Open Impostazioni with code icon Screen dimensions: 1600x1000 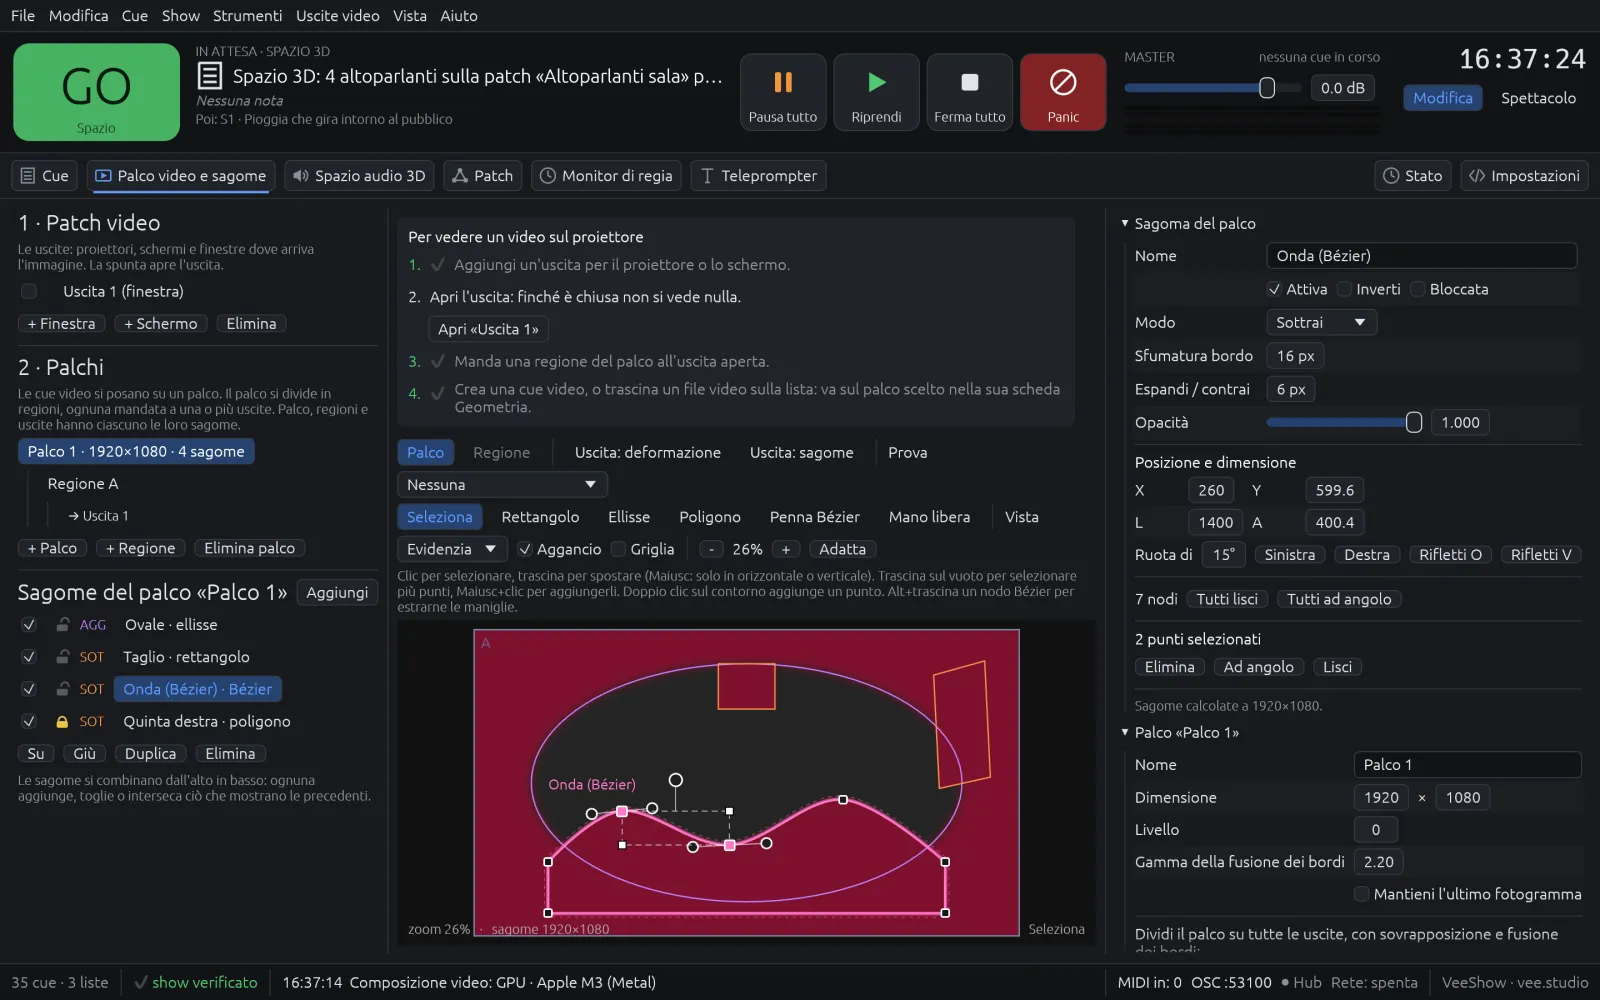(x=1524, y=176)
